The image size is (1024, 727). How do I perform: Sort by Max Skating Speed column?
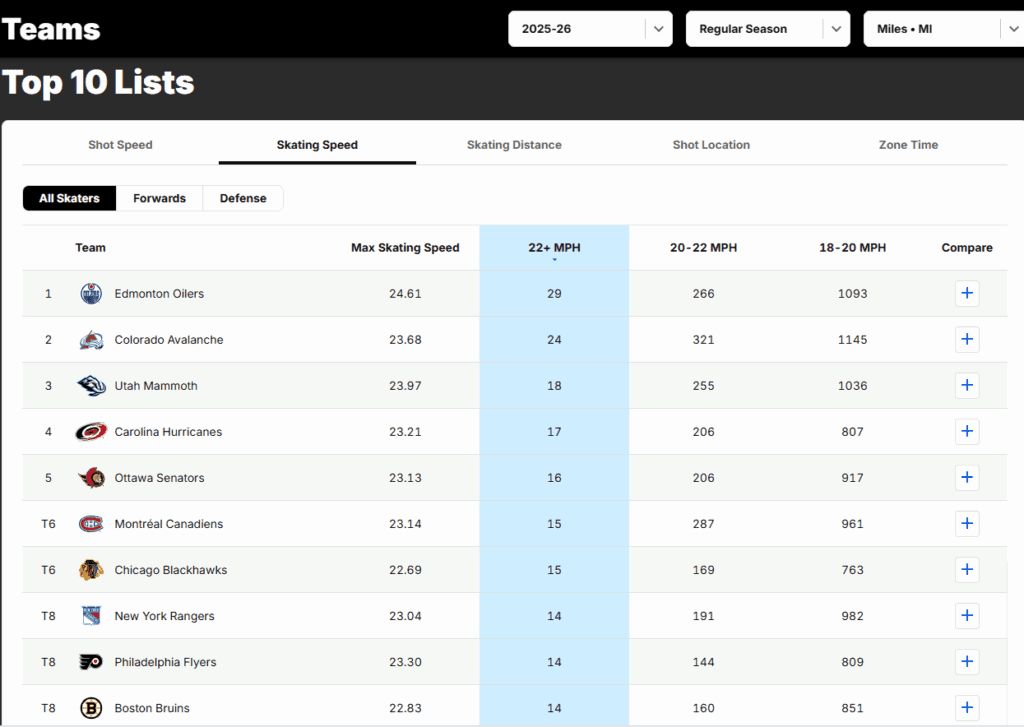(405, 248)
